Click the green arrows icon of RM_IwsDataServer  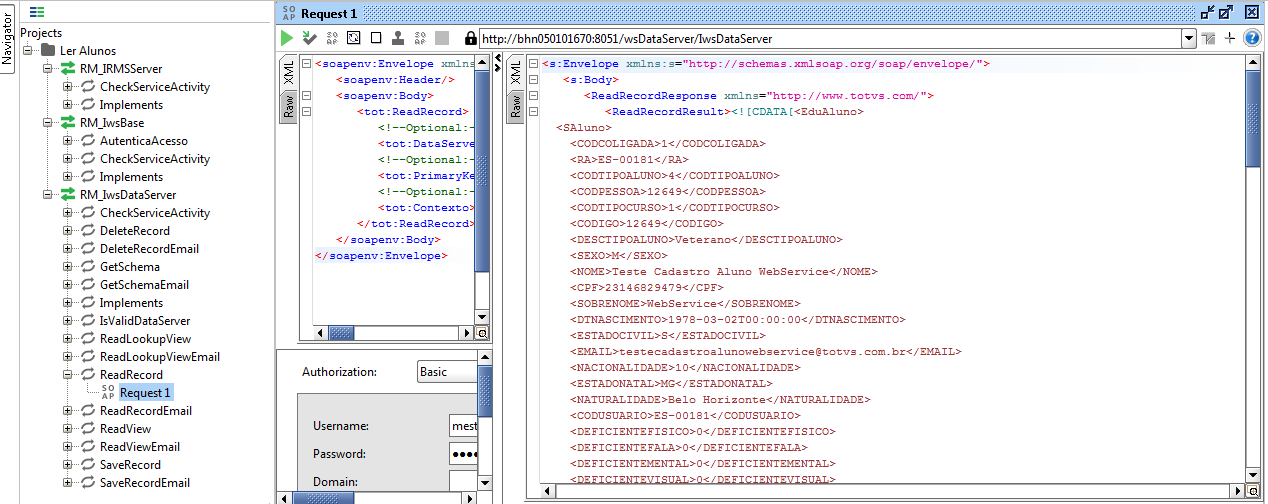[x=68, y=195]
